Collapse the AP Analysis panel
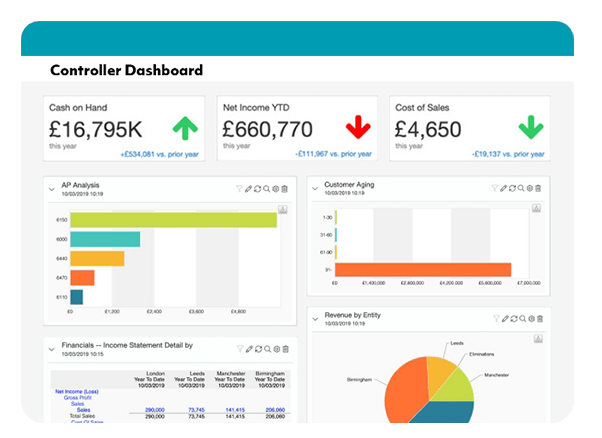This screenshot has height=438, width=602. coord(52,187)
